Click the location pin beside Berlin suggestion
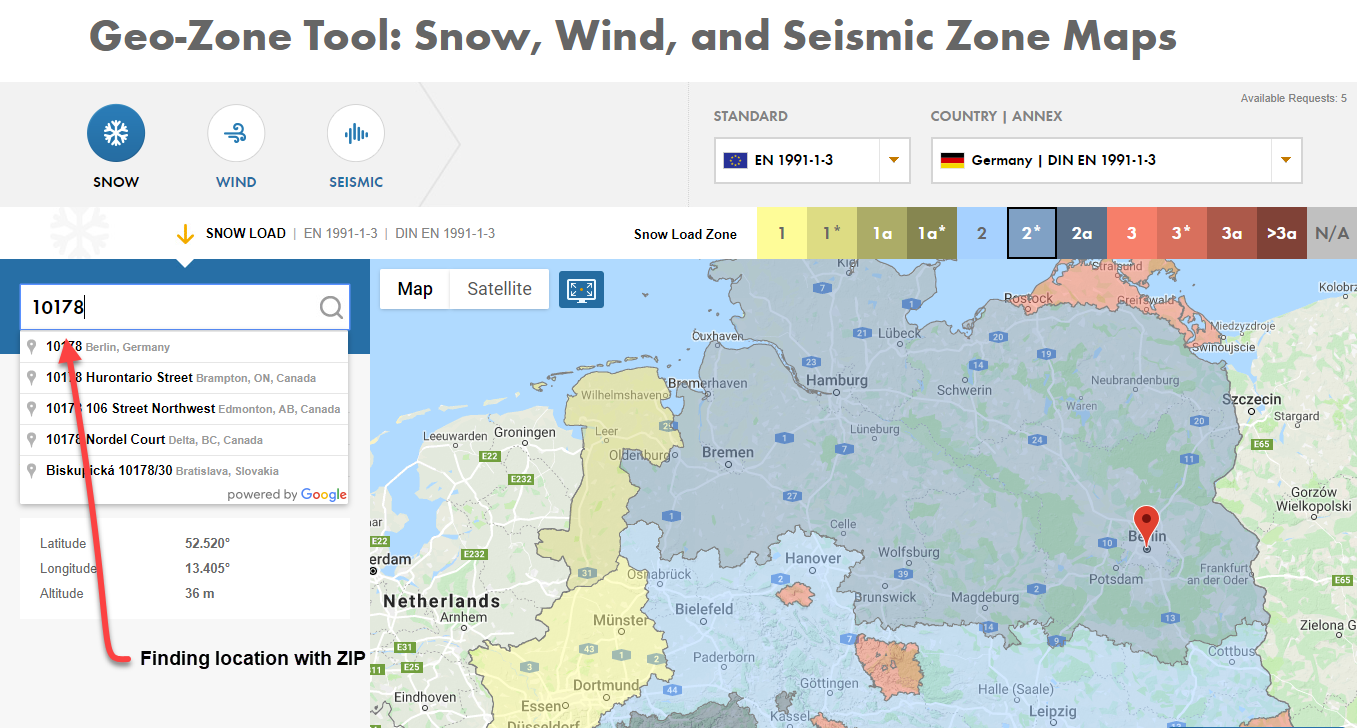1357x728 pixels. [x=31, y=346]
